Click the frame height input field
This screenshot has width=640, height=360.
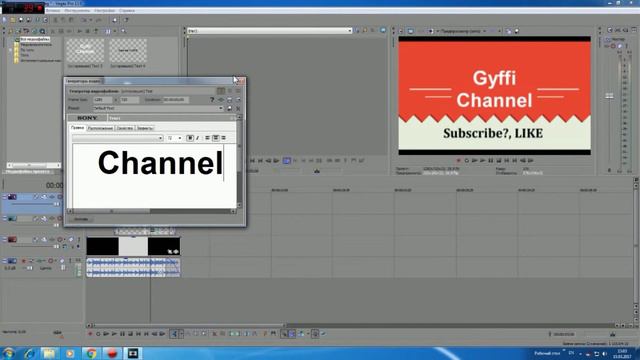(x=129, y=100)
